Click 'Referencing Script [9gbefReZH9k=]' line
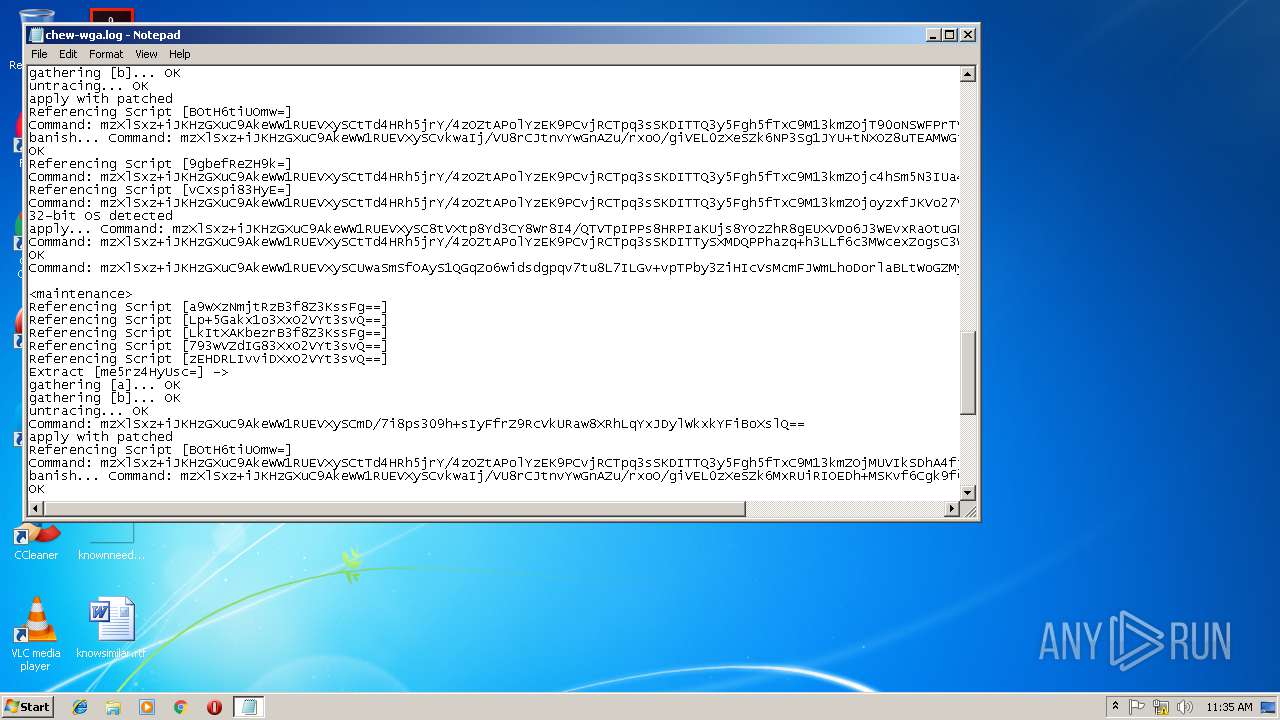 click(x=160, y=164)
